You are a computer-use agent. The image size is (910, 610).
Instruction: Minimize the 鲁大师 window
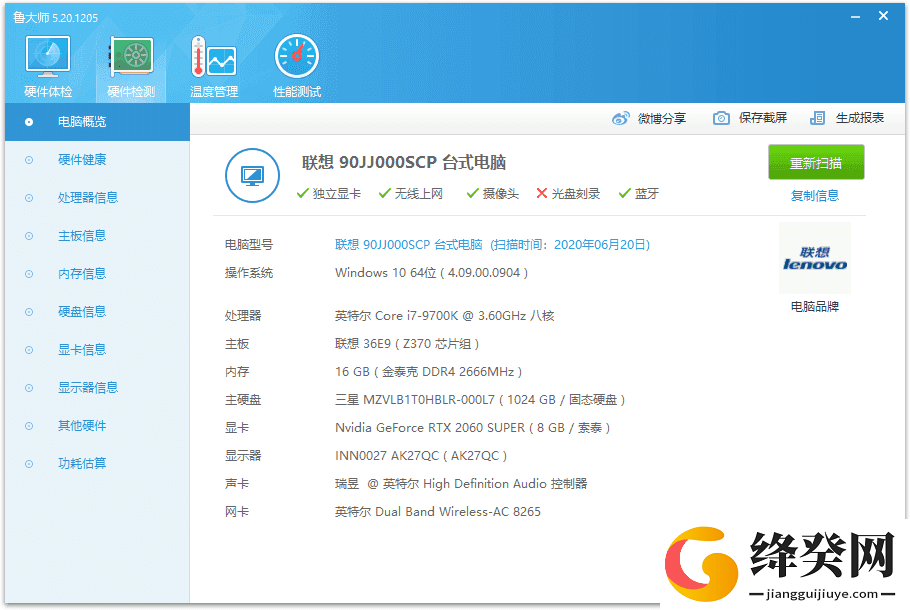pos(855,17)
